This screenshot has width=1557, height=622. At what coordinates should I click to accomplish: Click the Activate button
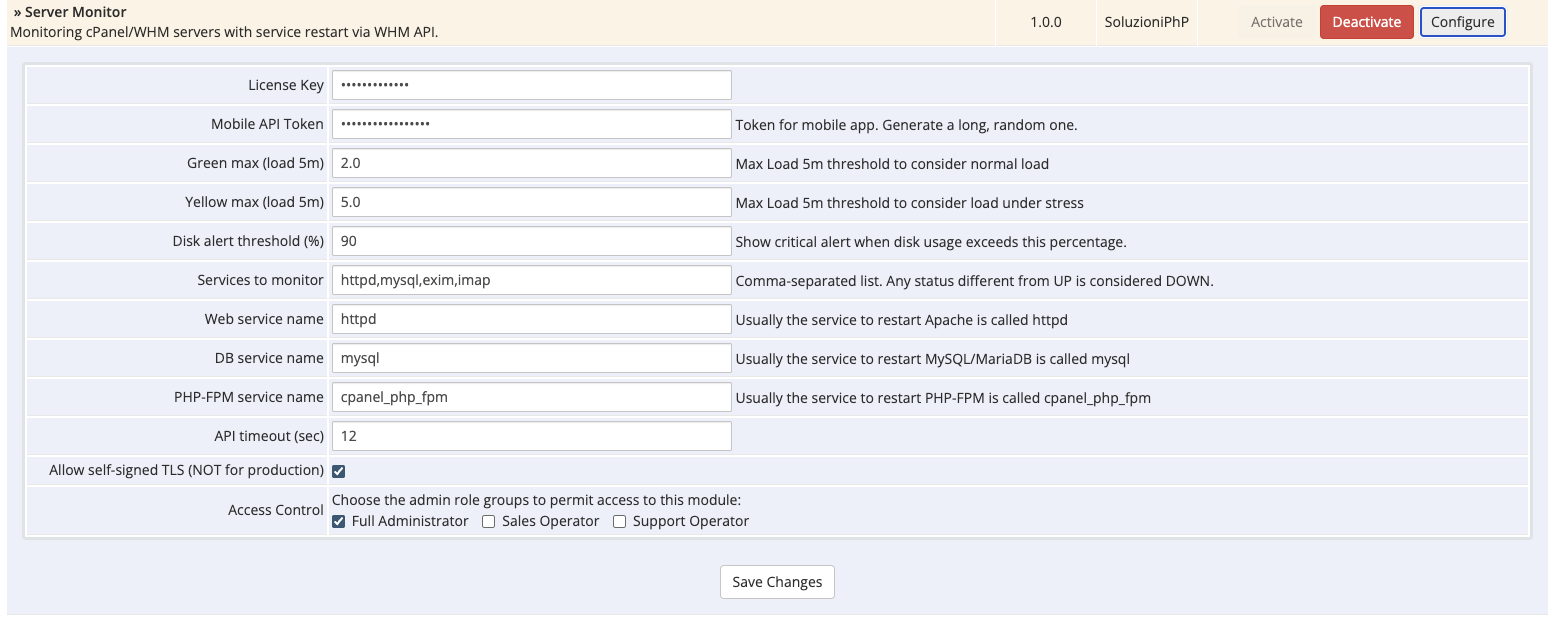point(1276,22)
